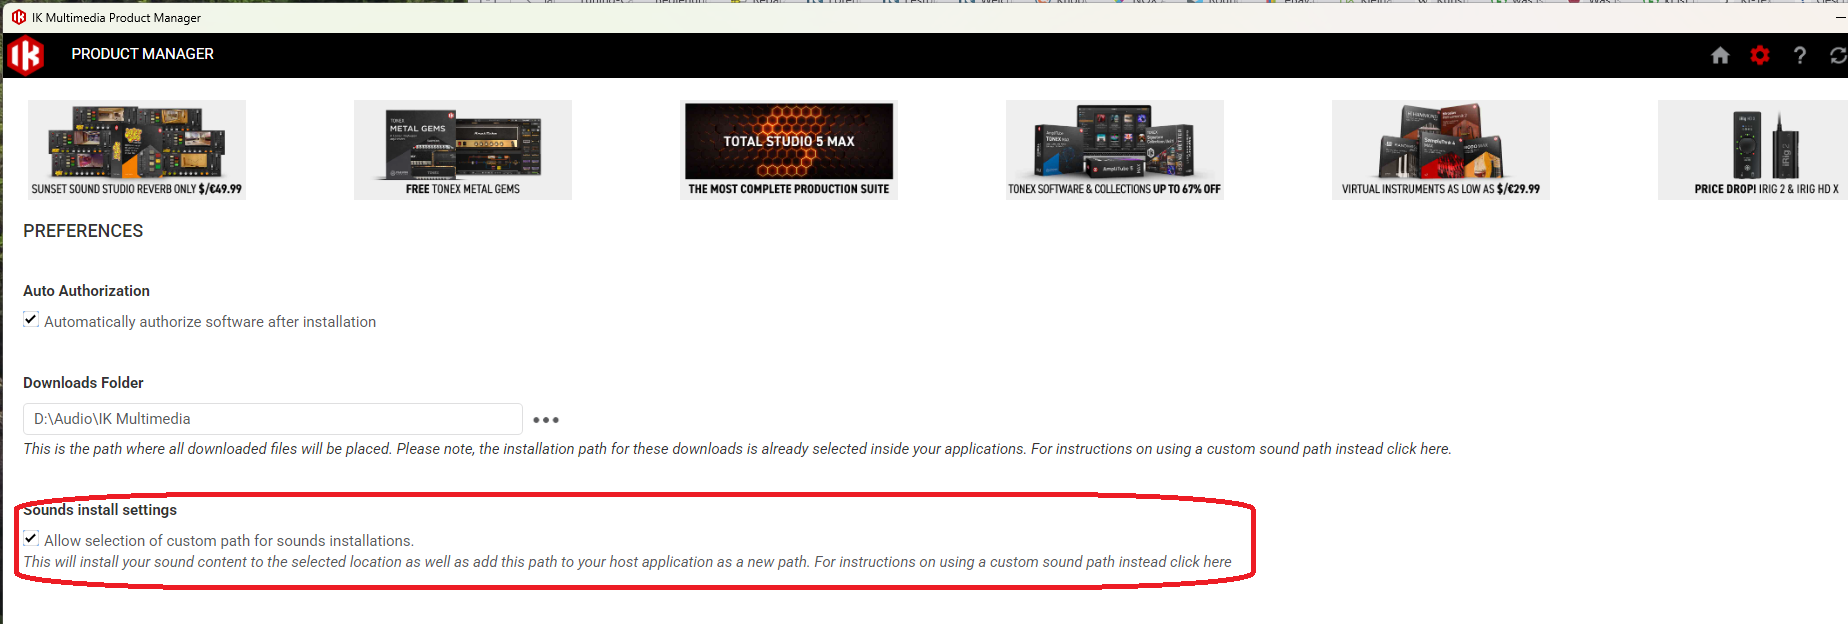This screenshot has height=624, width=1848.
Task: Open Free TONEX Metal Gems banner
Action: pos(463,150)
